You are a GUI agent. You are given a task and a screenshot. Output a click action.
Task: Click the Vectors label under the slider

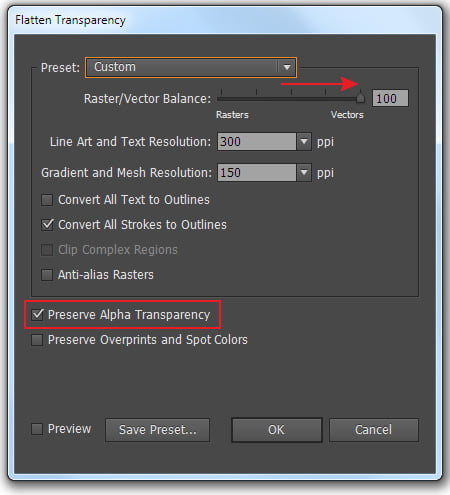347,115
